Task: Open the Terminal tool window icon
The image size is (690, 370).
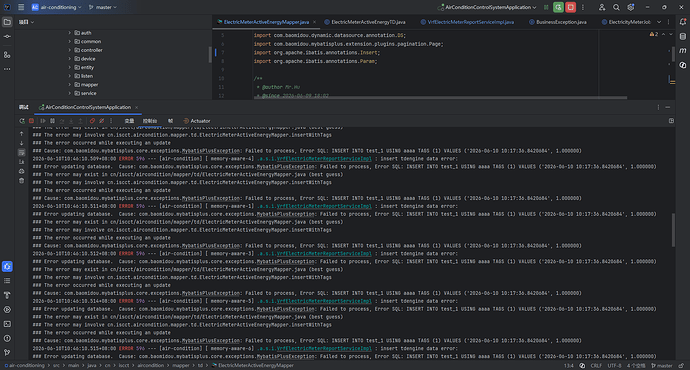Action: [7, 324]
